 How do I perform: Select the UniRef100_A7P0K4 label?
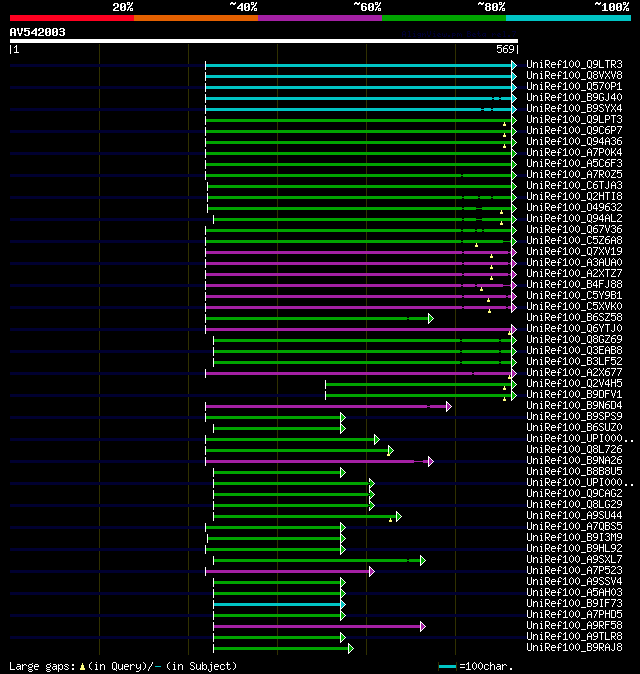(x=574, y=153)
